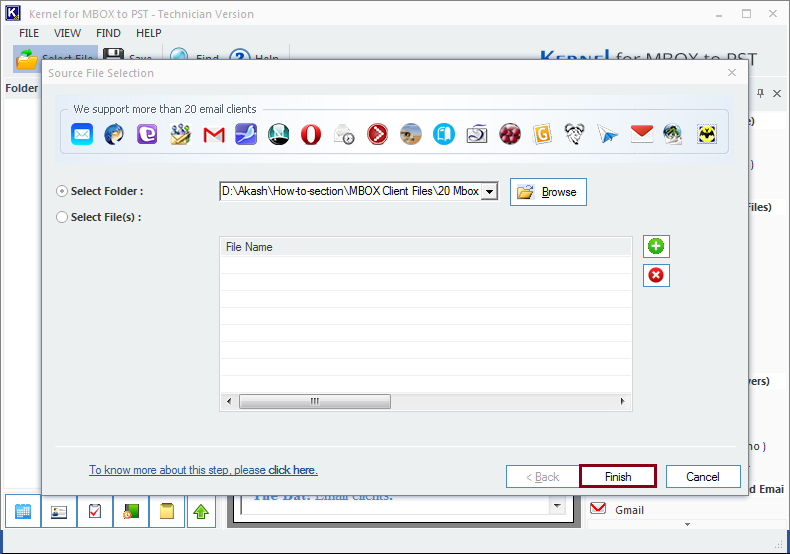This screenshot has width=790, height=554.
Task: Open the journal view icon with clock
Action: pyautogui.click(x=131, y=512)
